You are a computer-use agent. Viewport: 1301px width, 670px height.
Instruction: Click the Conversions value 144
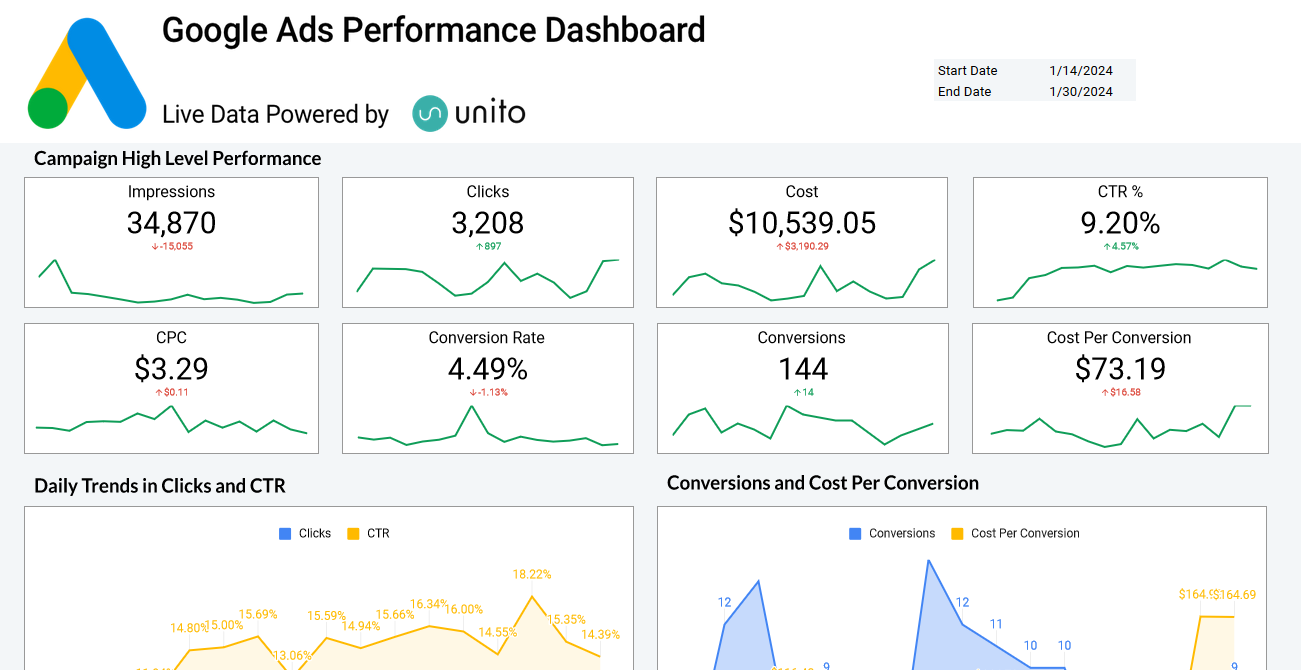(x=802, y=369)
